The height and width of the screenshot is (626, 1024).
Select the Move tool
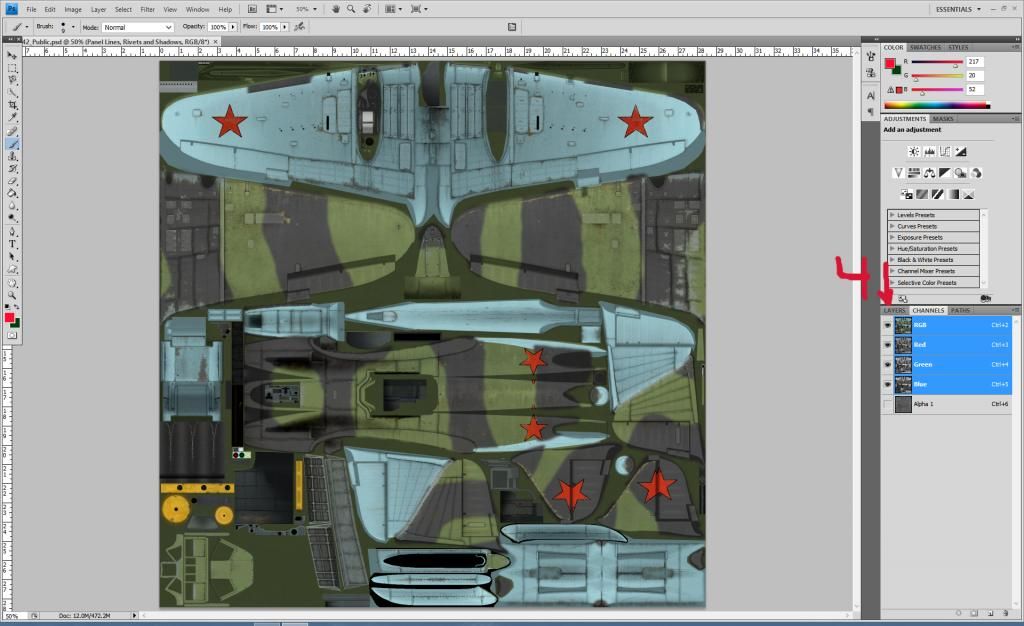pyautogui.click(x=13, y=55)
